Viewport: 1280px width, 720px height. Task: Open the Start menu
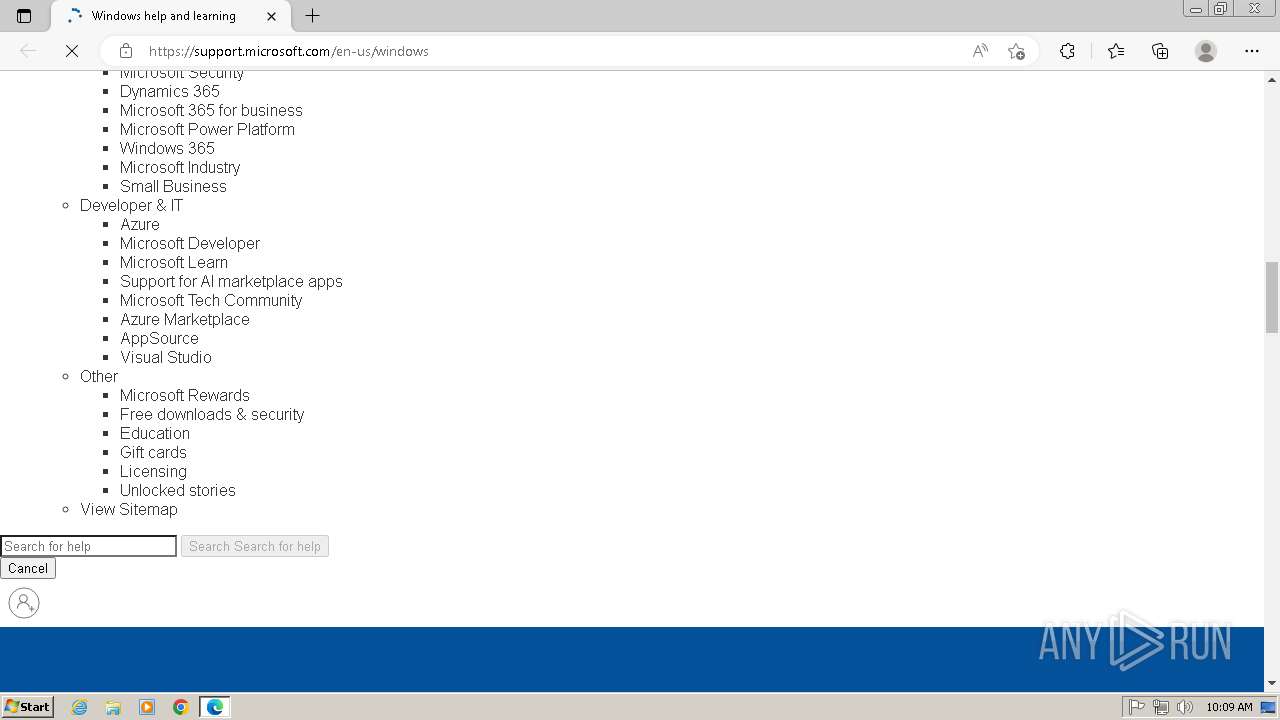click(x=27, y=706)
